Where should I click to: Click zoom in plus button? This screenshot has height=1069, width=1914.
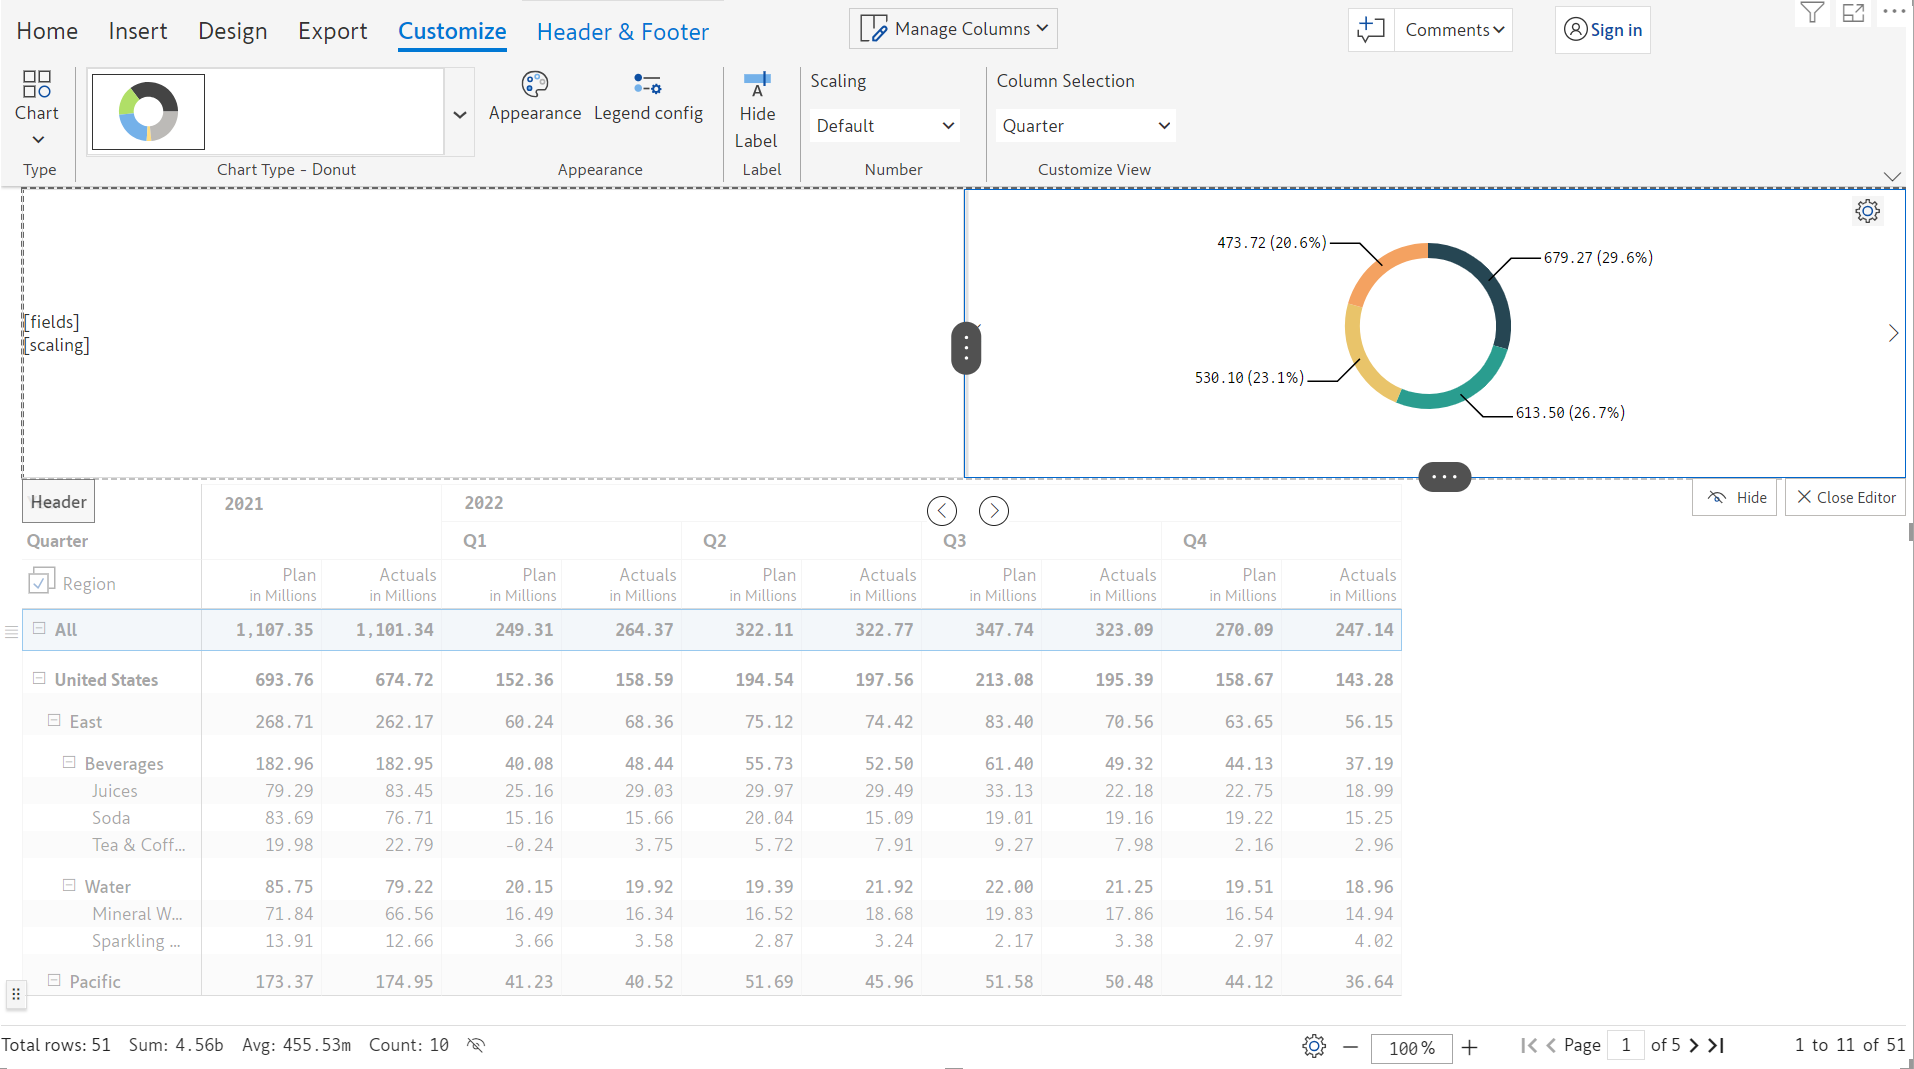1469,1047
